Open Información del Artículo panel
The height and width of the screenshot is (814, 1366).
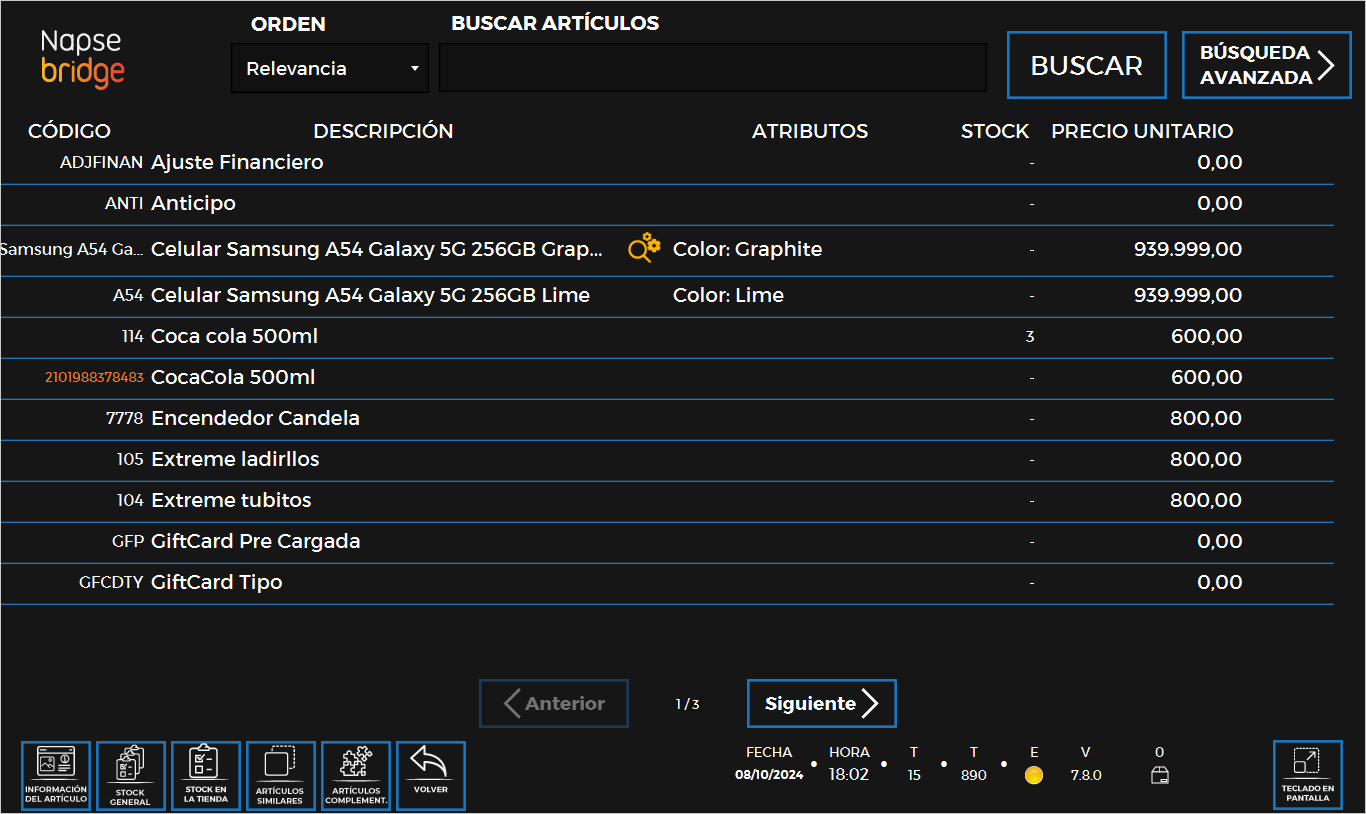tap(56, 776)
